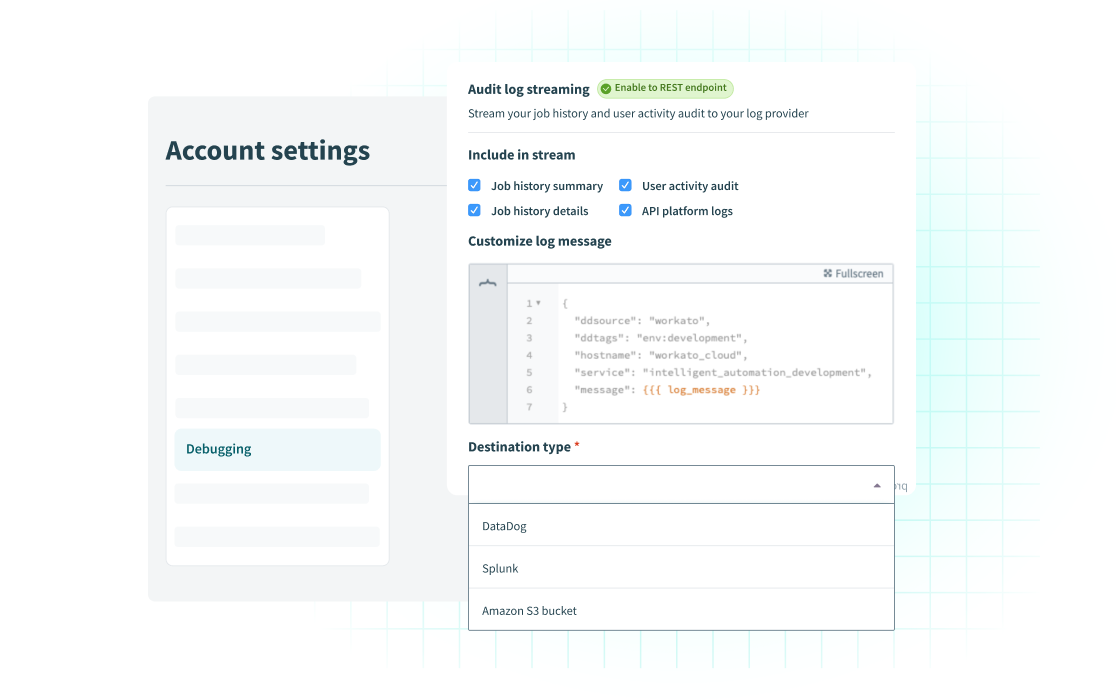The width and height of the screenshot is (1116, 700).
Task: Click Include in stream label
Action: click(x=521, y=155)
